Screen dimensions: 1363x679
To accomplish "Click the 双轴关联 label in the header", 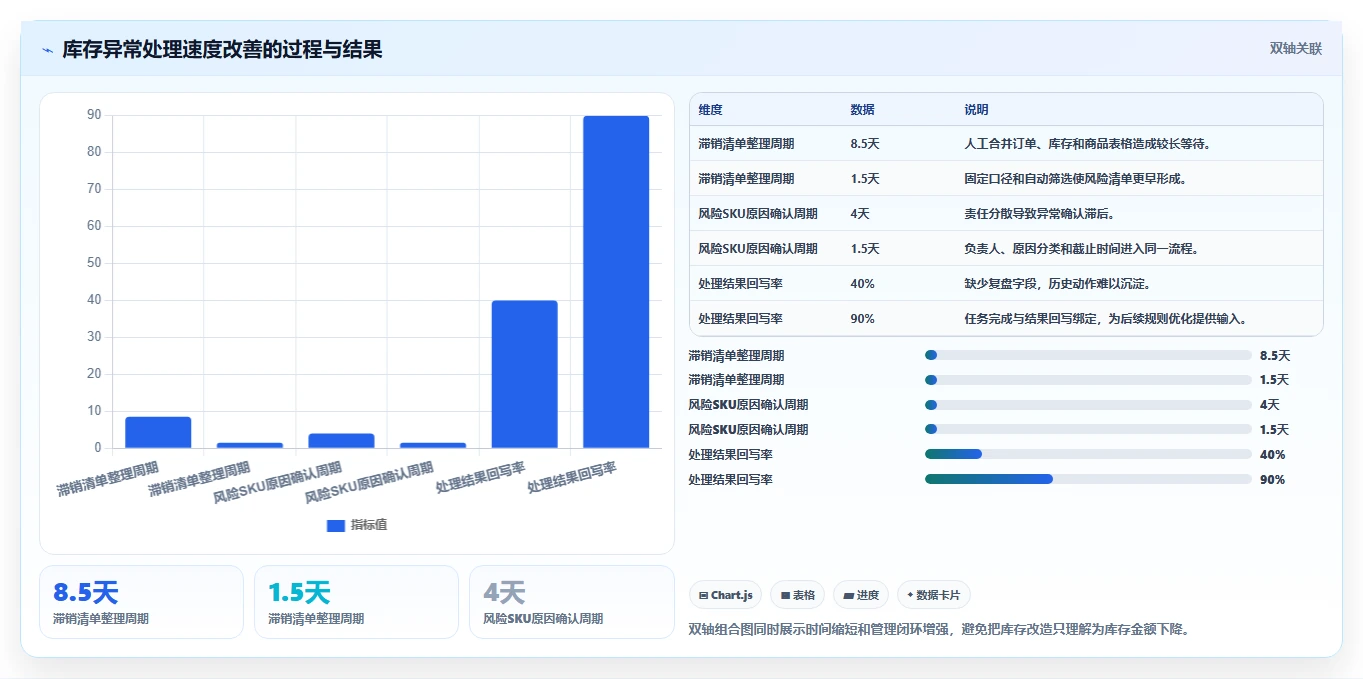I will click(x=1296, y=49).
